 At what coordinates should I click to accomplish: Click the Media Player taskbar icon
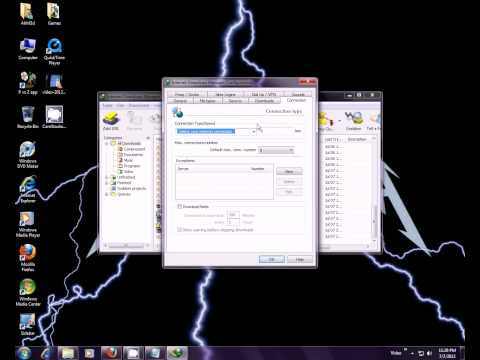(x=89, y=353)
